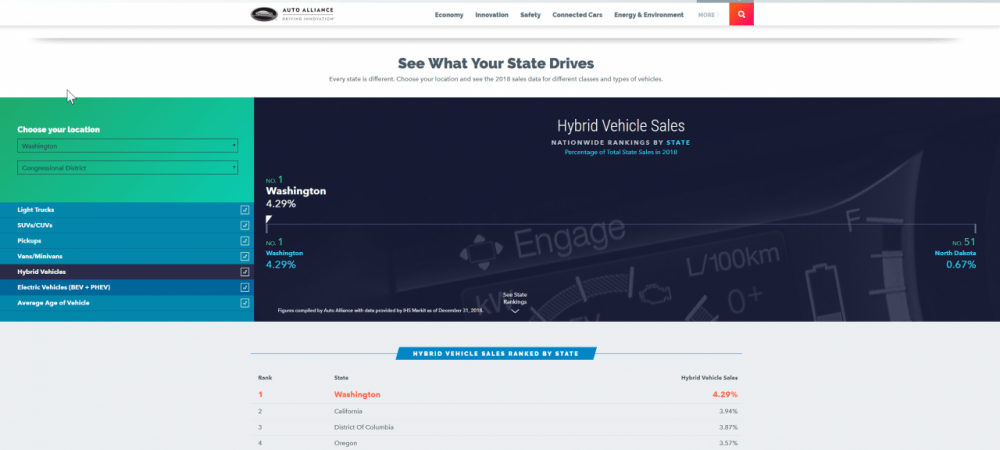Image resolution: width=1000 pixels, height=450 pixels.
Task: Toggle the Pickups checkbox
Action: 245,241
